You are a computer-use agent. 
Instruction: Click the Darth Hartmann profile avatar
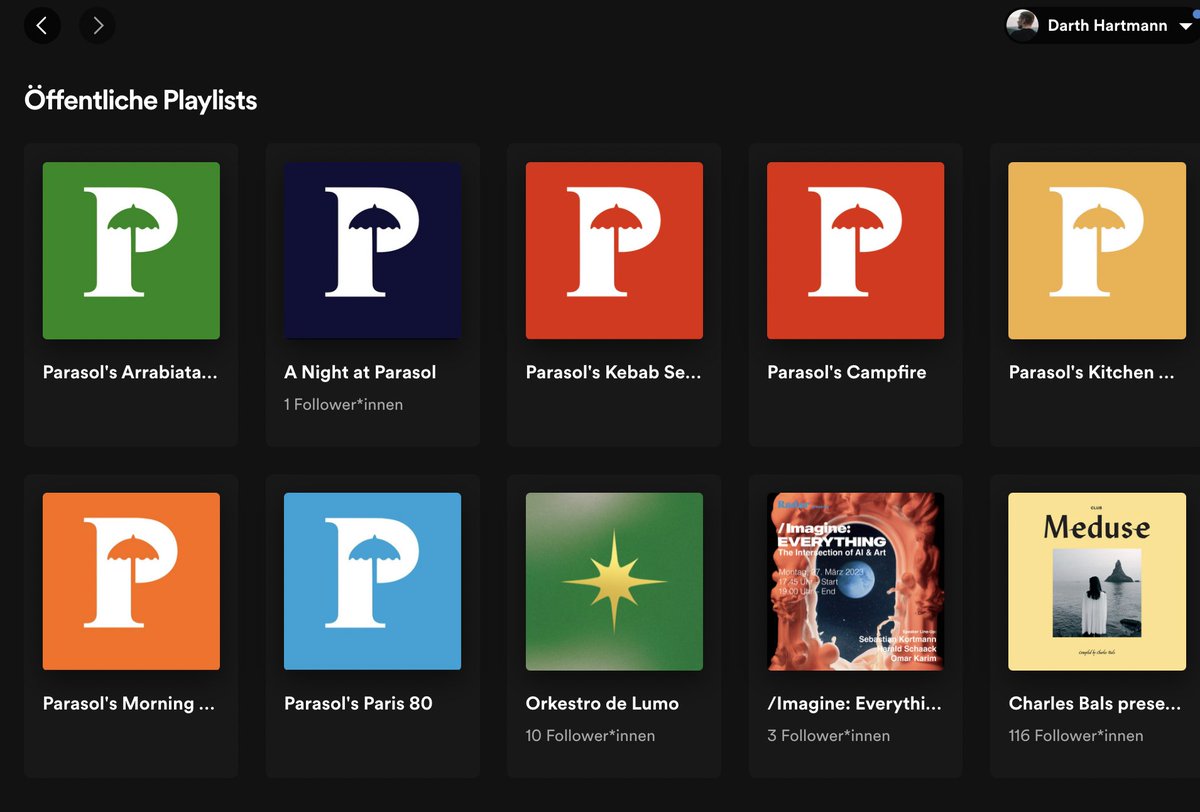pos(1022,26)
